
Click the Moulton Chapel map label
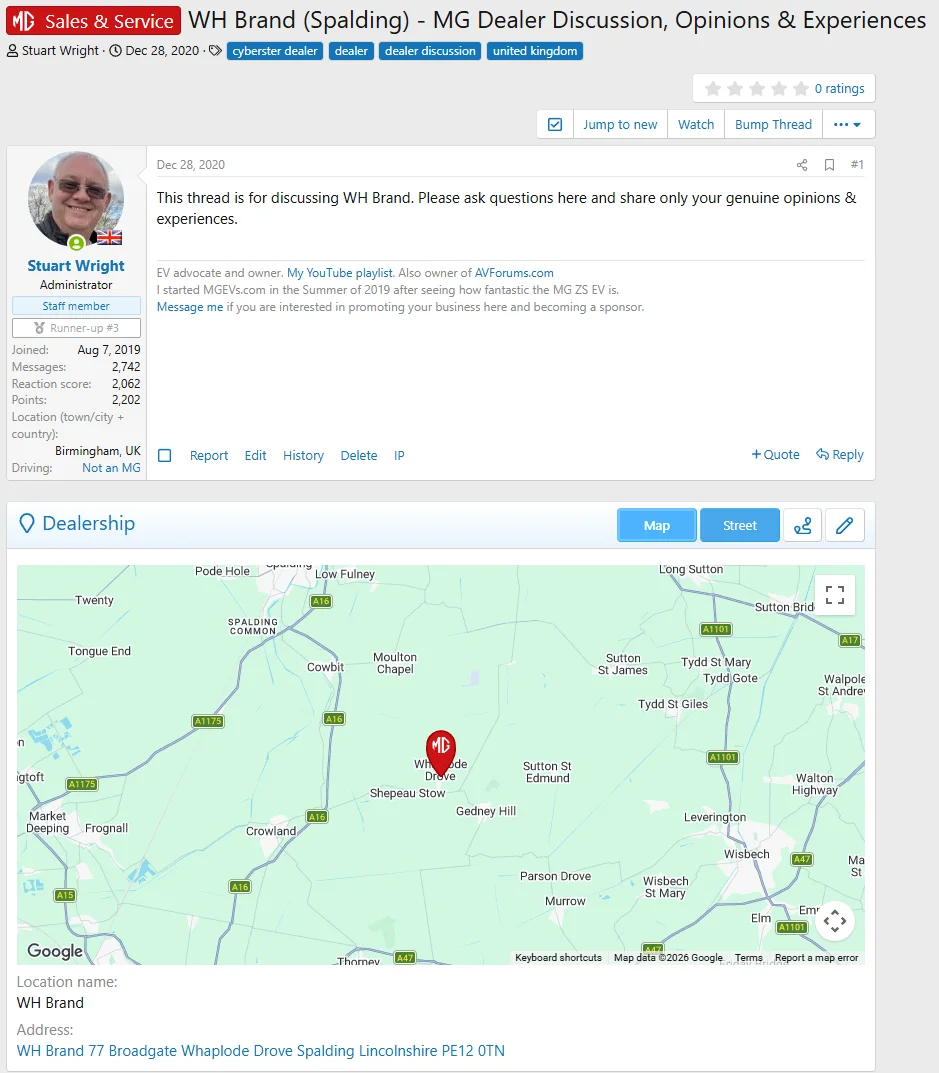[x=395, y=663]
